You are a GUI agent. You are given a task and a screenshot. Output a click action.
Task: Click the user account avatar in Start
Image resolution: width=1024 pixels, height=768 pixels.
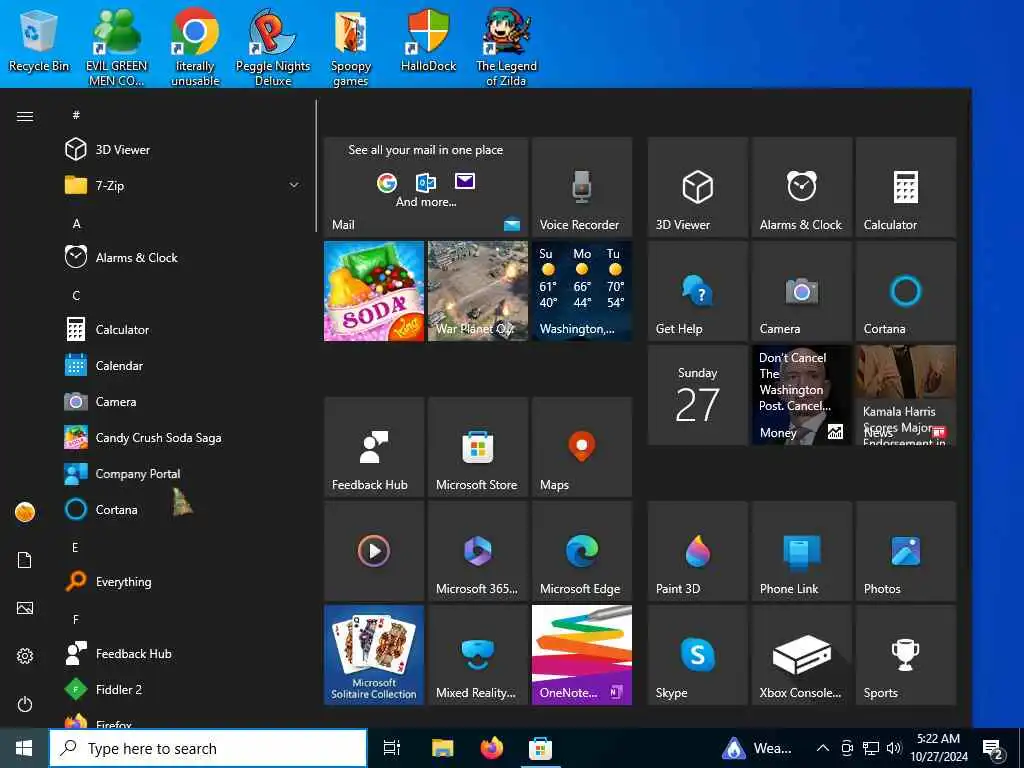coord(25,512)
